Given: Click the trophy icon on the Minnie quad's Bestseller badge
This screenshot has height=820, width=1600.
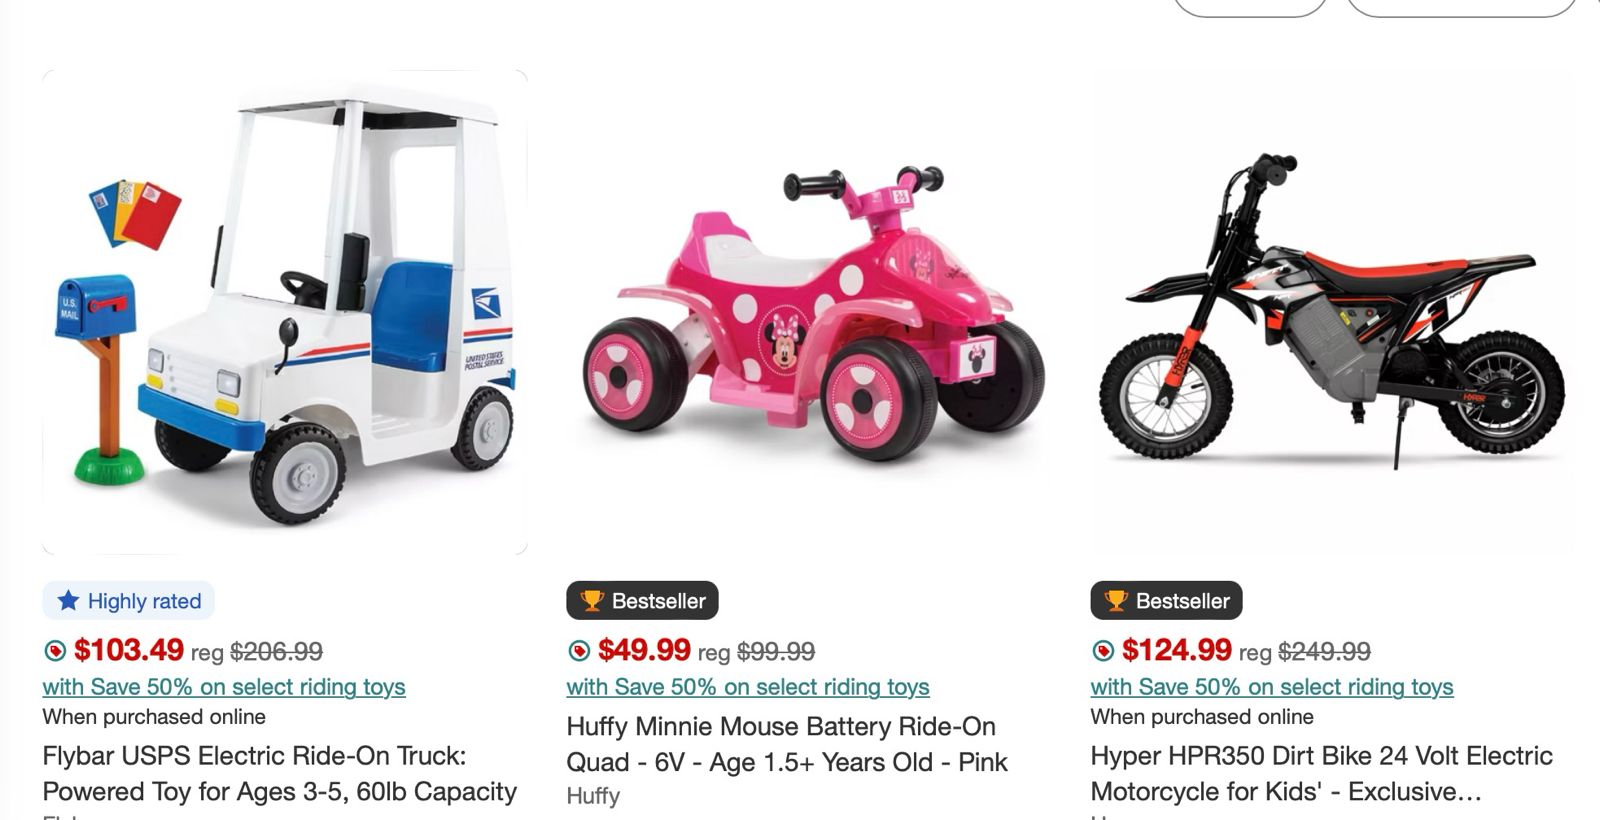Looking at the screenshot, I should [x=593, y=601].
